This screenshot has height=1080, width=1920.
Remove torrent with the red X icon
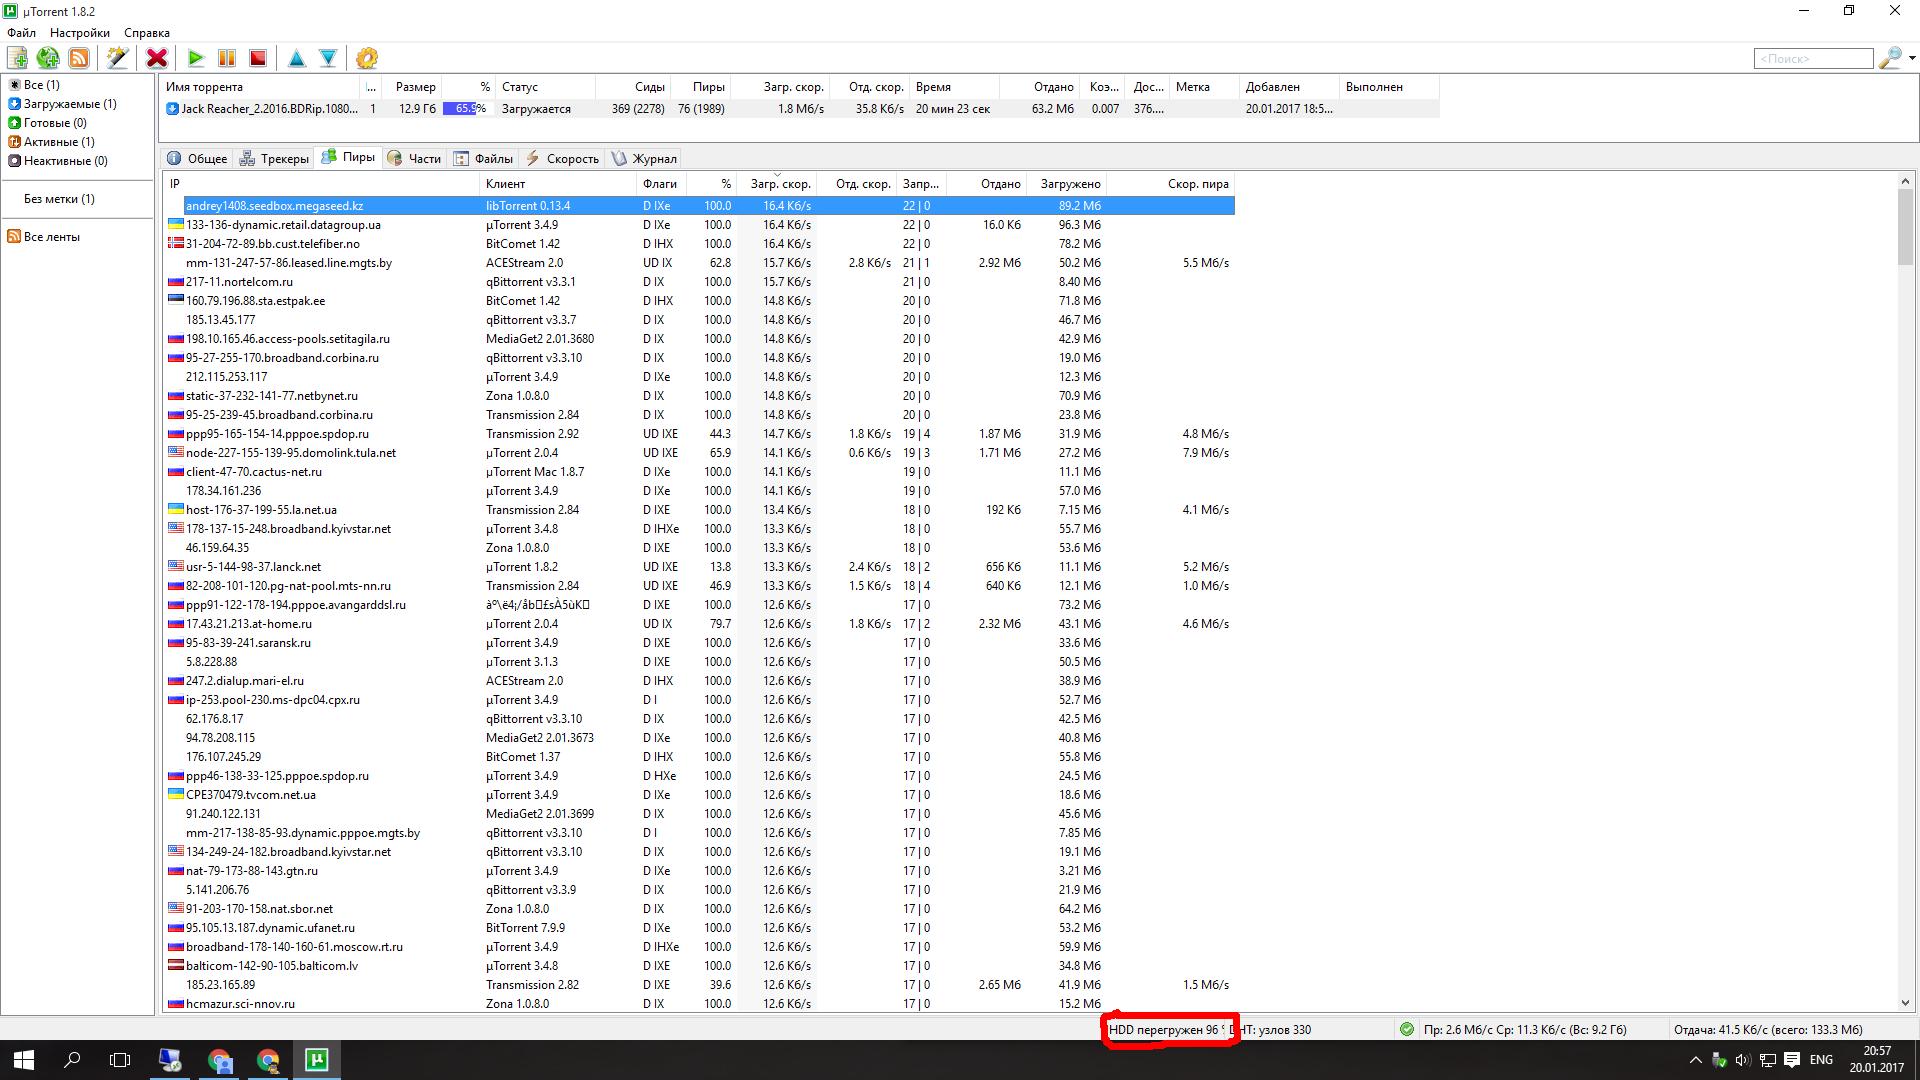tap(157, 58)
